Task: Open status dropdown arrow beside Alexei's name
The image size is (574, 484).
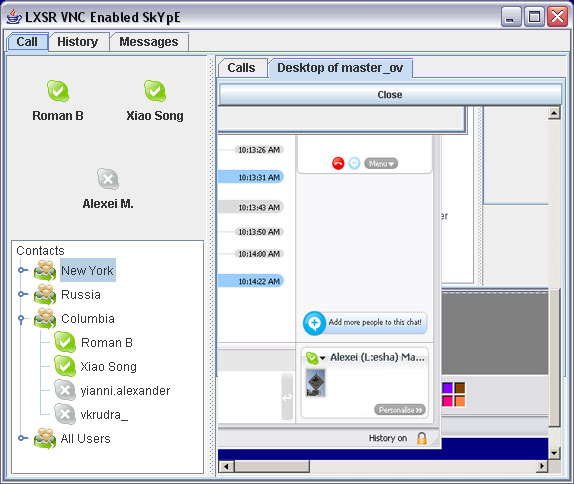Action: point(323,358)
